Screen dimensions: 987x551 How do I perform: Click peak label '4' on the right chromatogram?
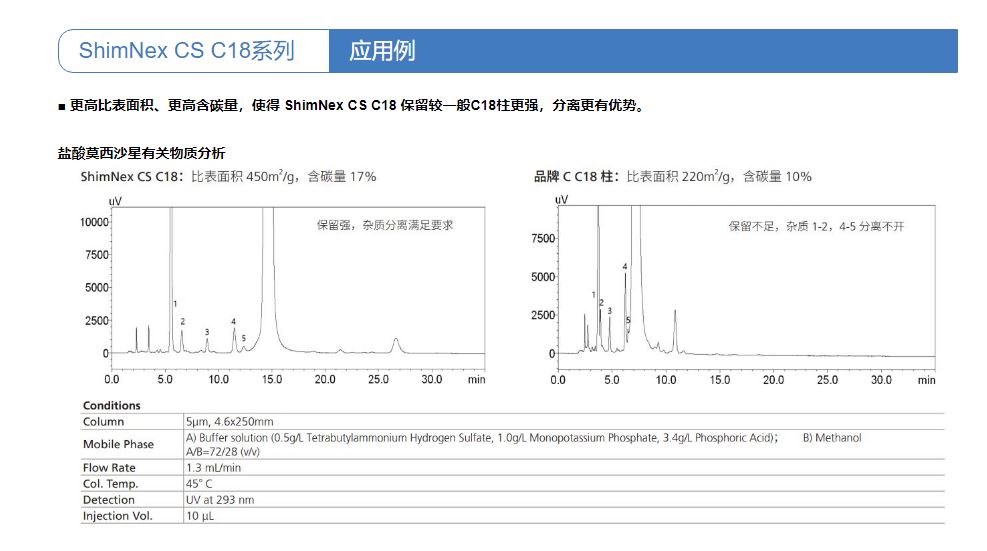click(624, 266)
